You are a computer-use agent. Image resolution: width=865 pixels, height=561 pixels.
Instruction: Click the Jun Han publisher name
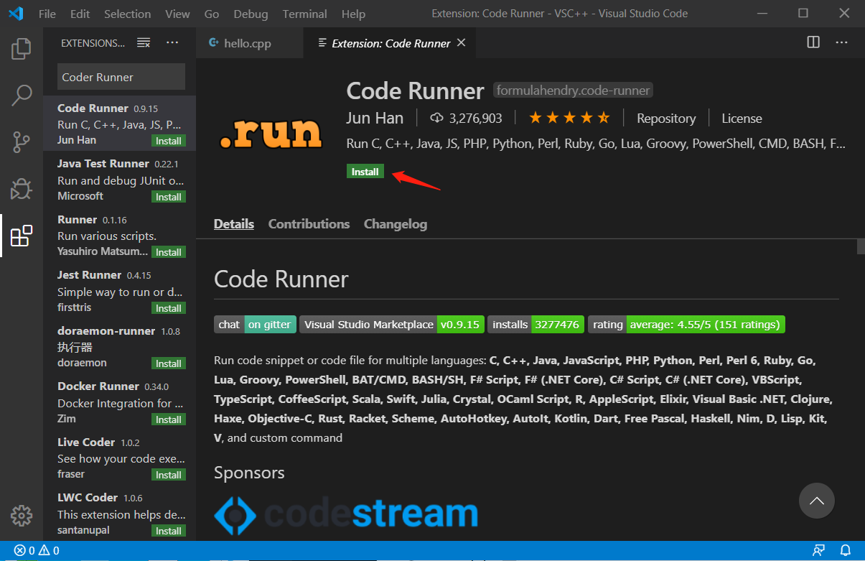coord(375,119)
